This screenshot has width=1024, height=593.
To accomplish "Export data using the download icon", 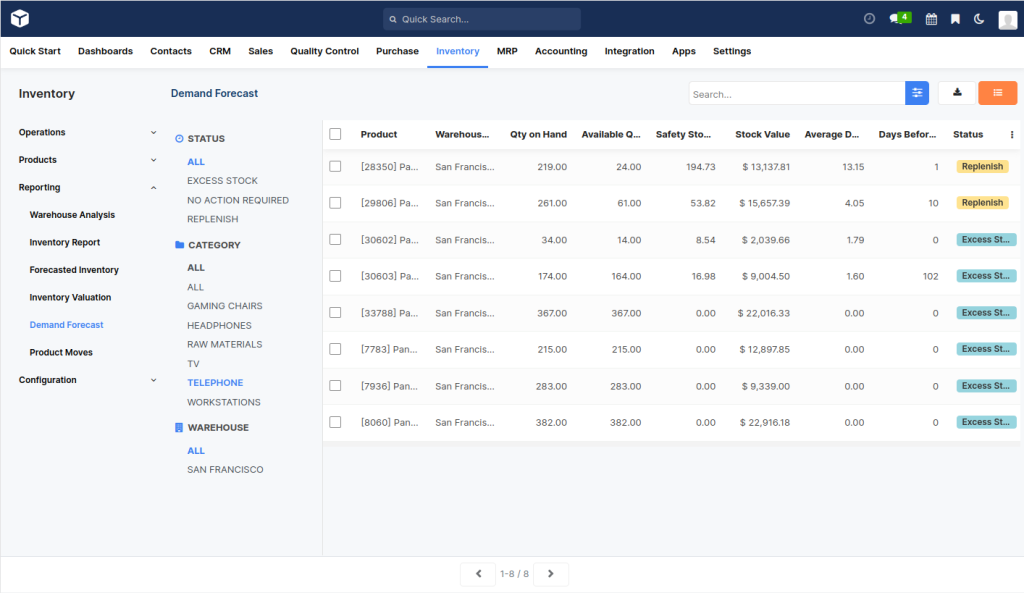I will (956, 92).
